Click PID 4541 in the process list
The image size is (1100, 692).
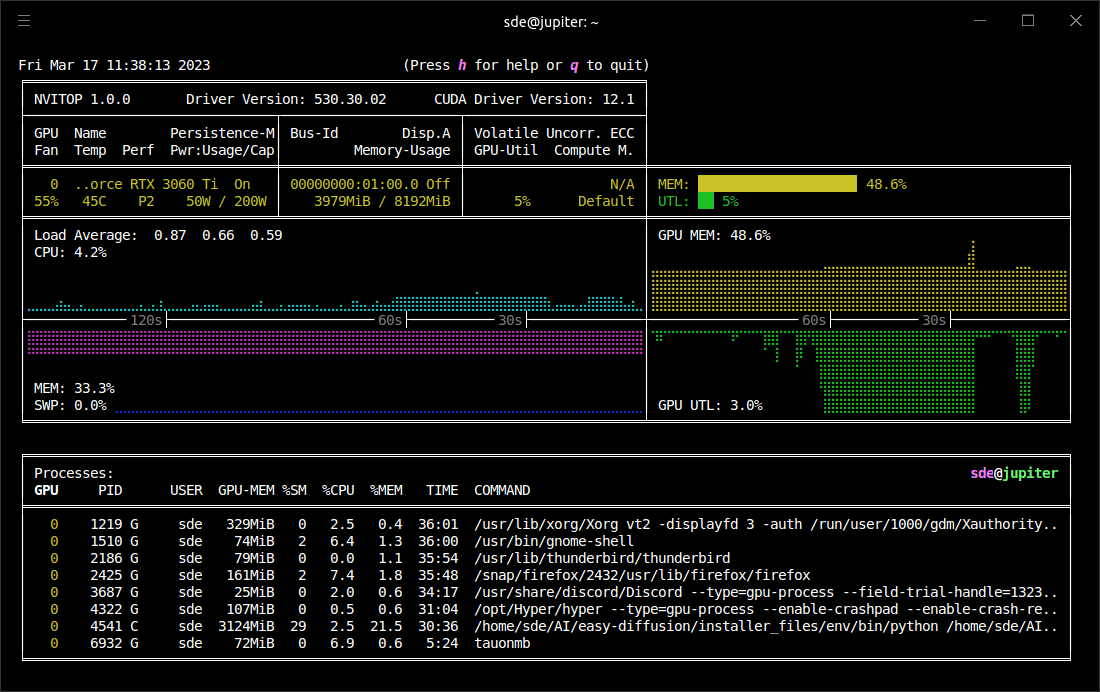(106, 626)
